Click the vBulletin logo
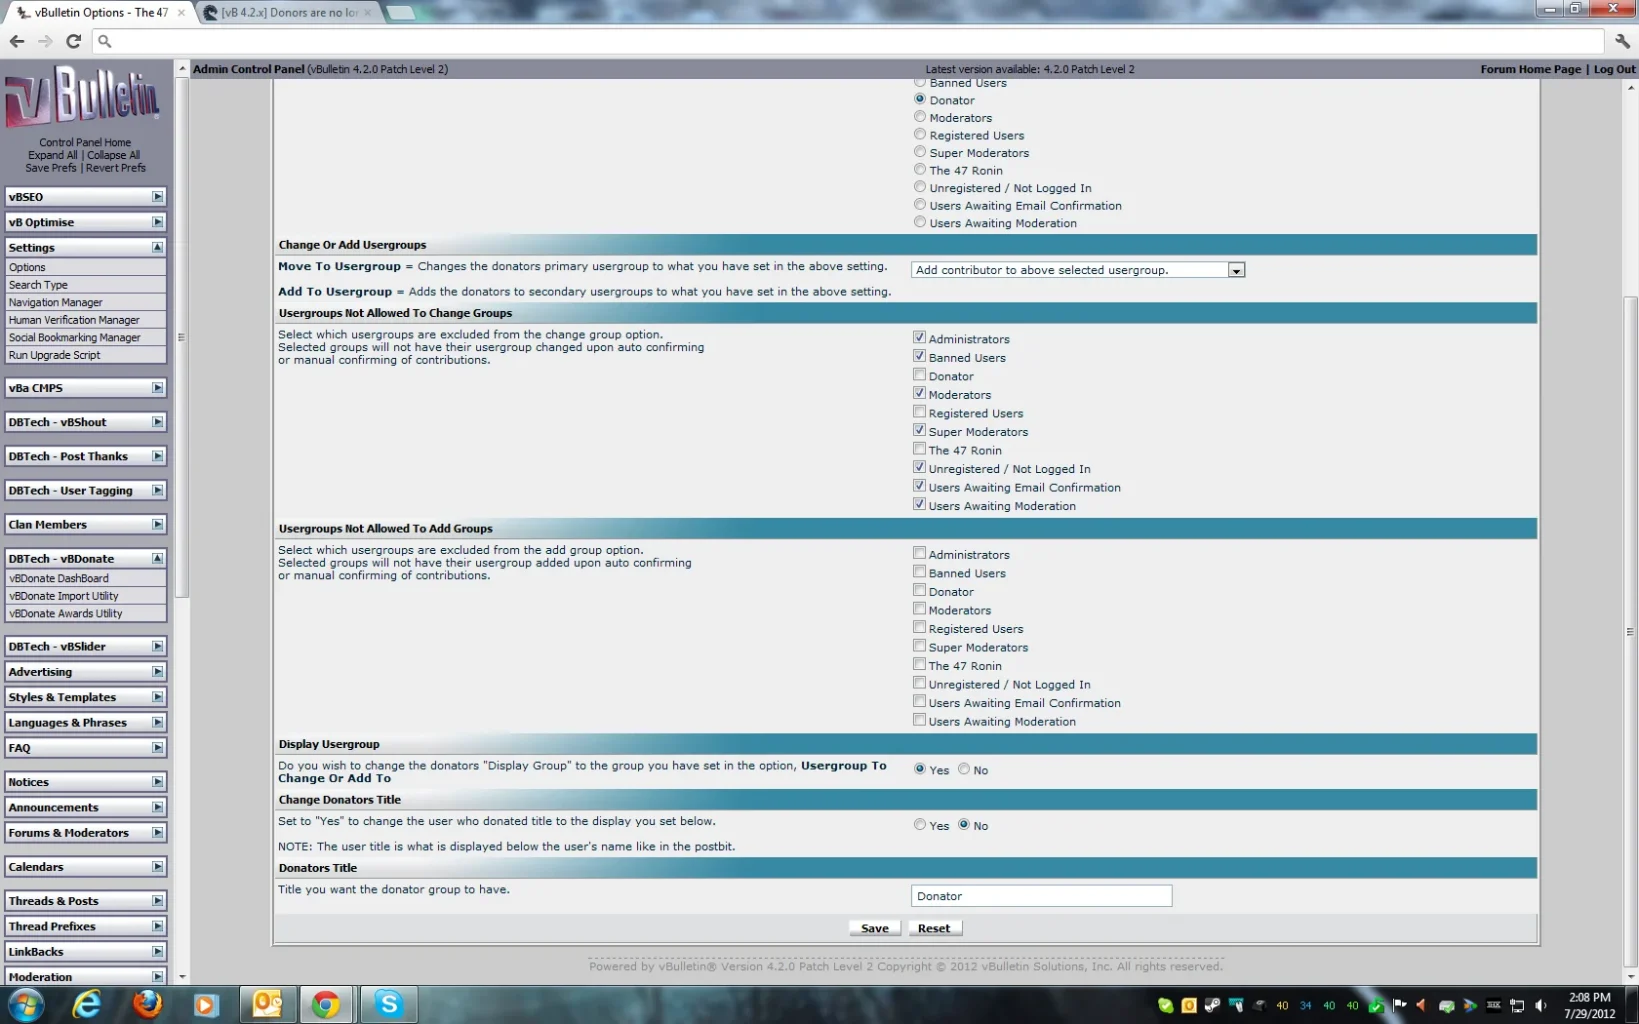The width and height of the screenshot is (1639, 1024). [x=83, y=96]
